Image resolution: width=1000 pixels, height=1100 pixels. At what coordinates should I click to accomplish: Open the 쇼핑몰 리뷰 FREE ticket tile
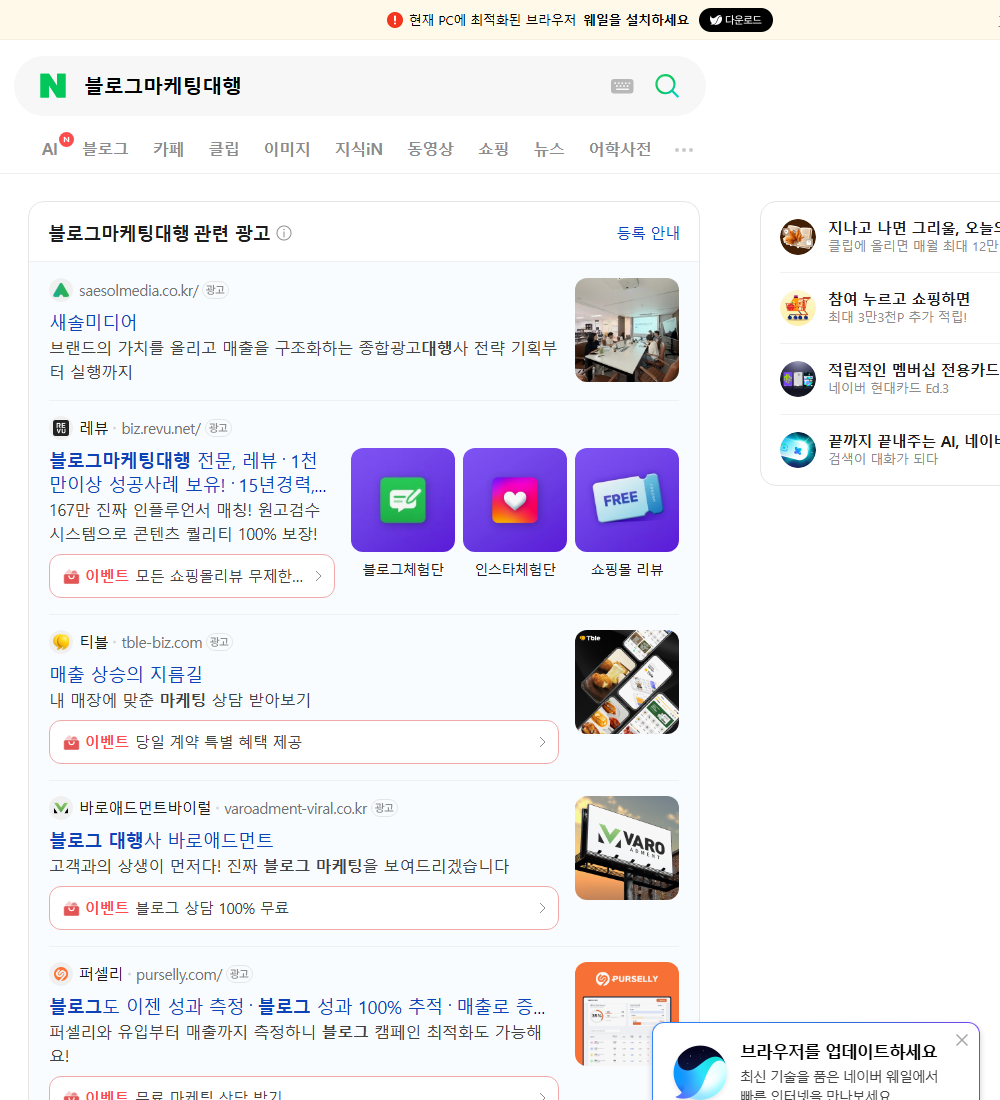click(x=627, y=500)
